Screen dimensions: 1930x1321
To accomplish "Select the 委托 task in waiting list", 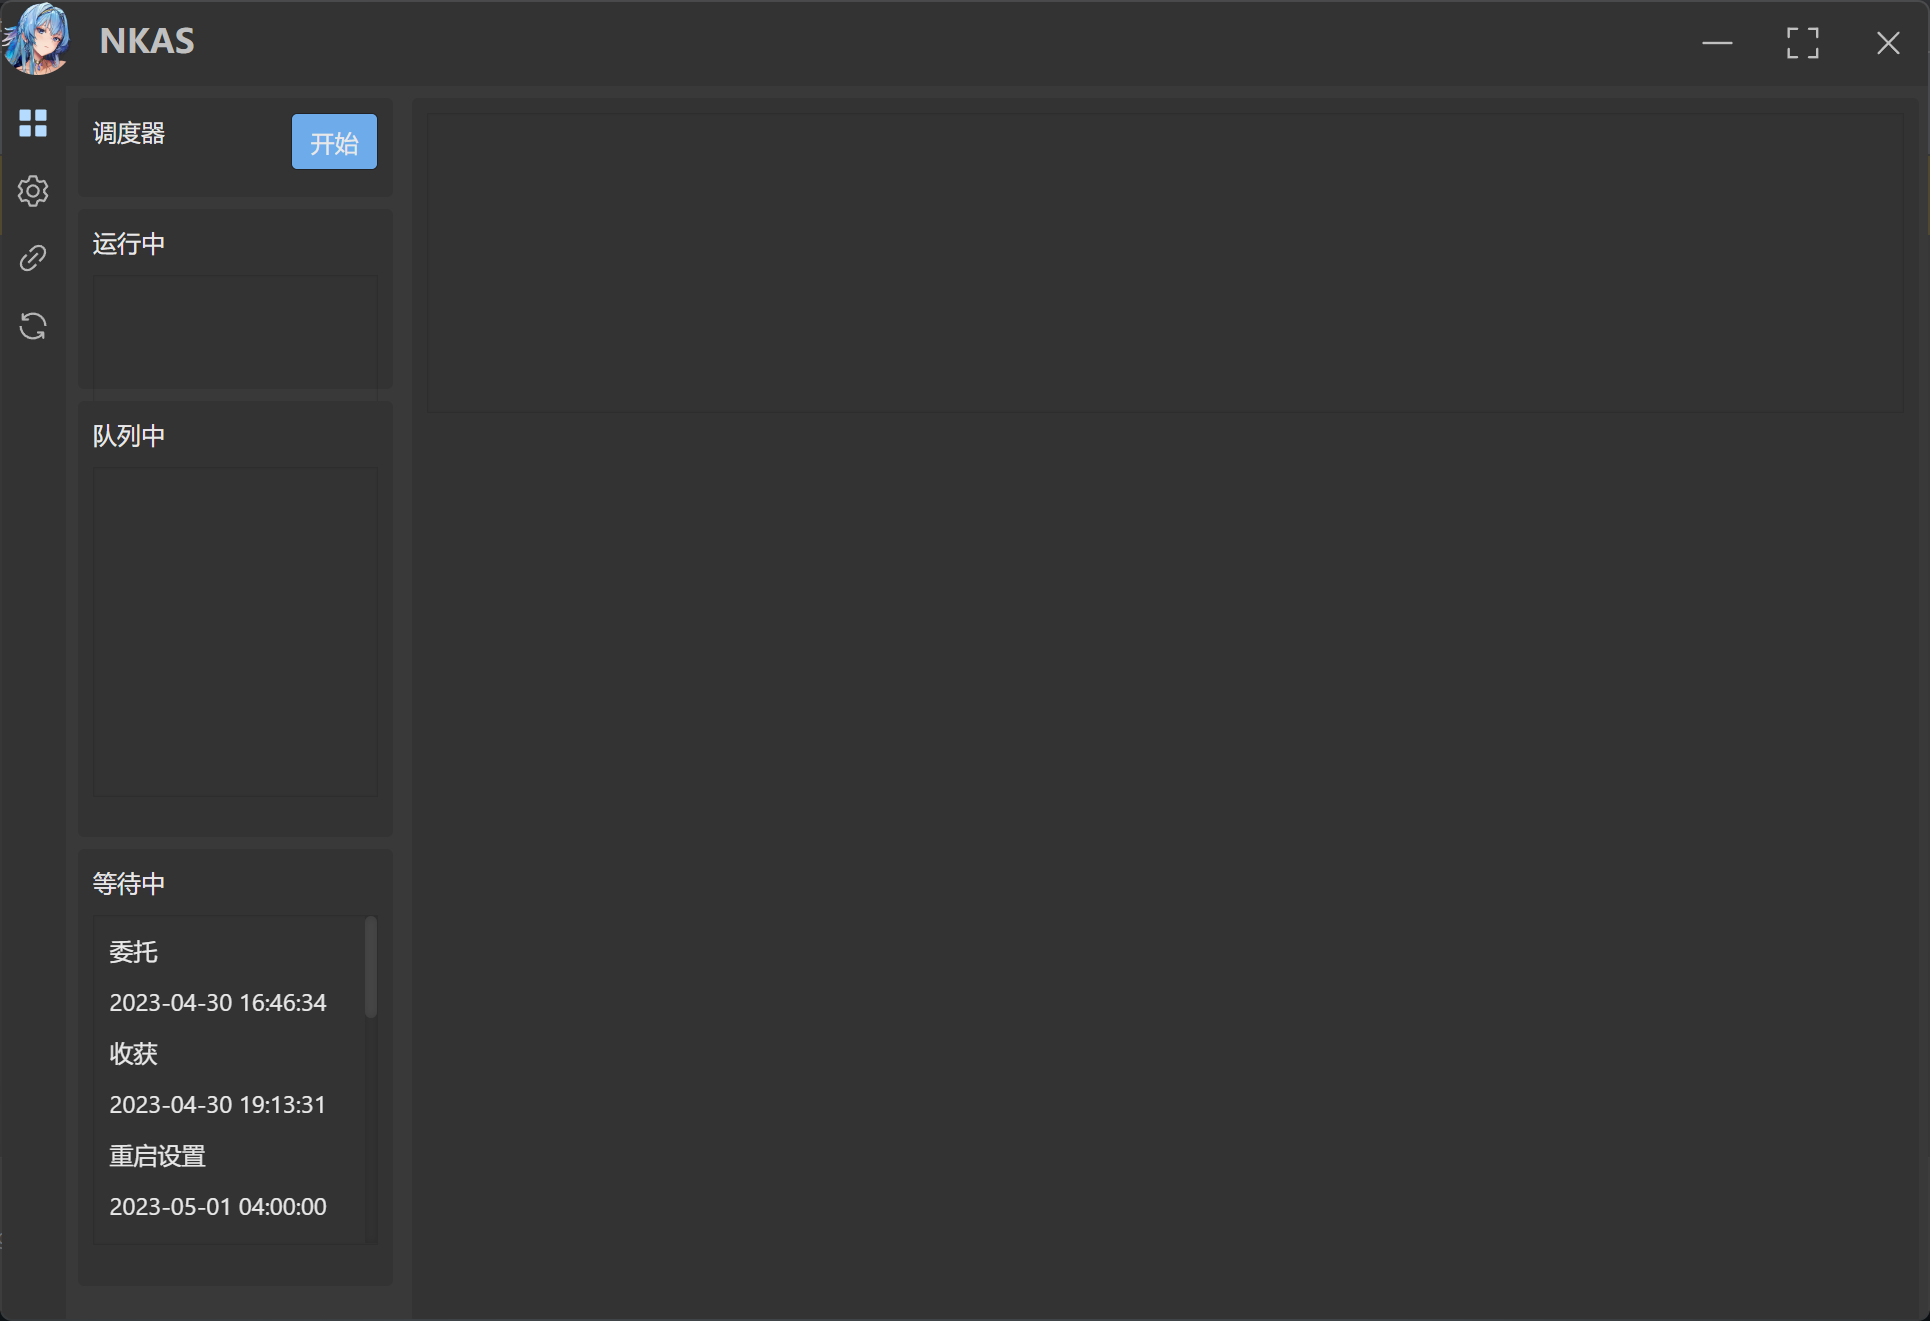I will pyautogui.click(x=135, y=952).
